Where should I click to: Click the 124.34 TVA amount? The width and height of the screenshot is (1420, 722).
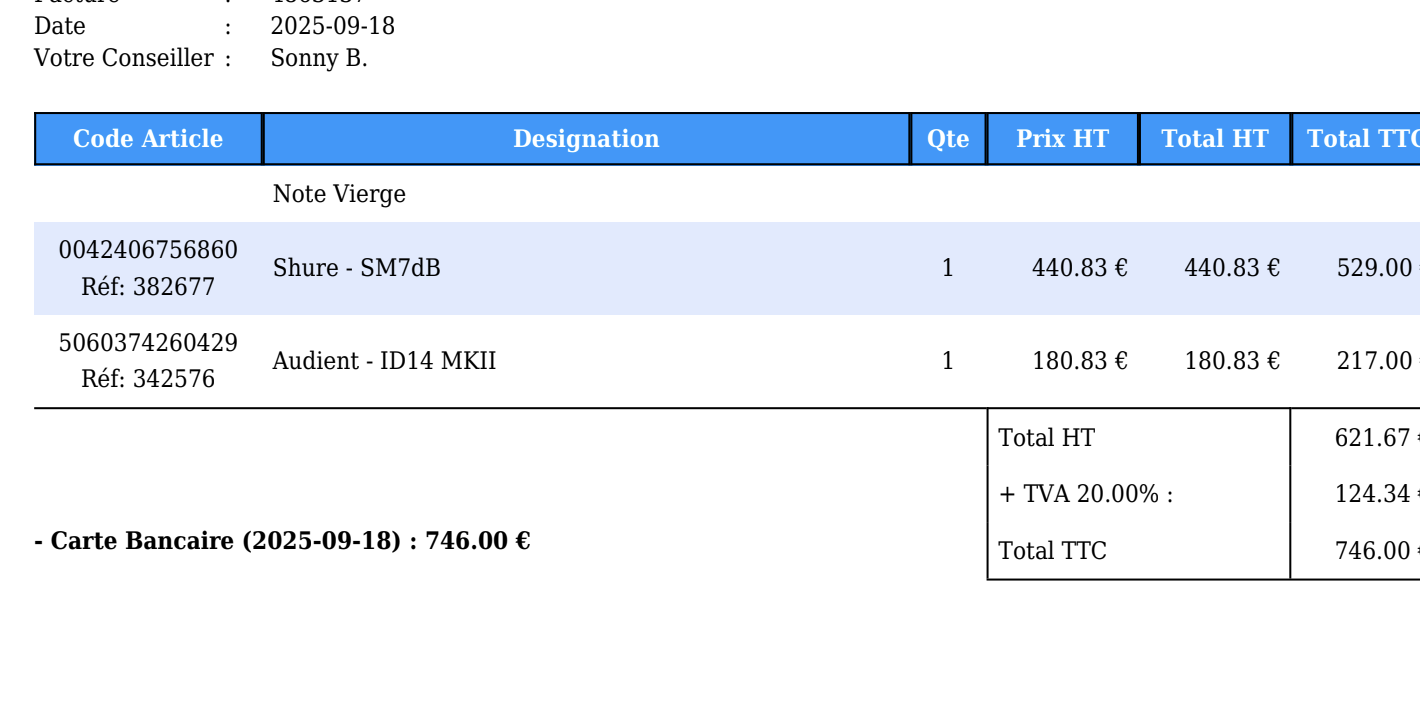(x=1372, y=494)
